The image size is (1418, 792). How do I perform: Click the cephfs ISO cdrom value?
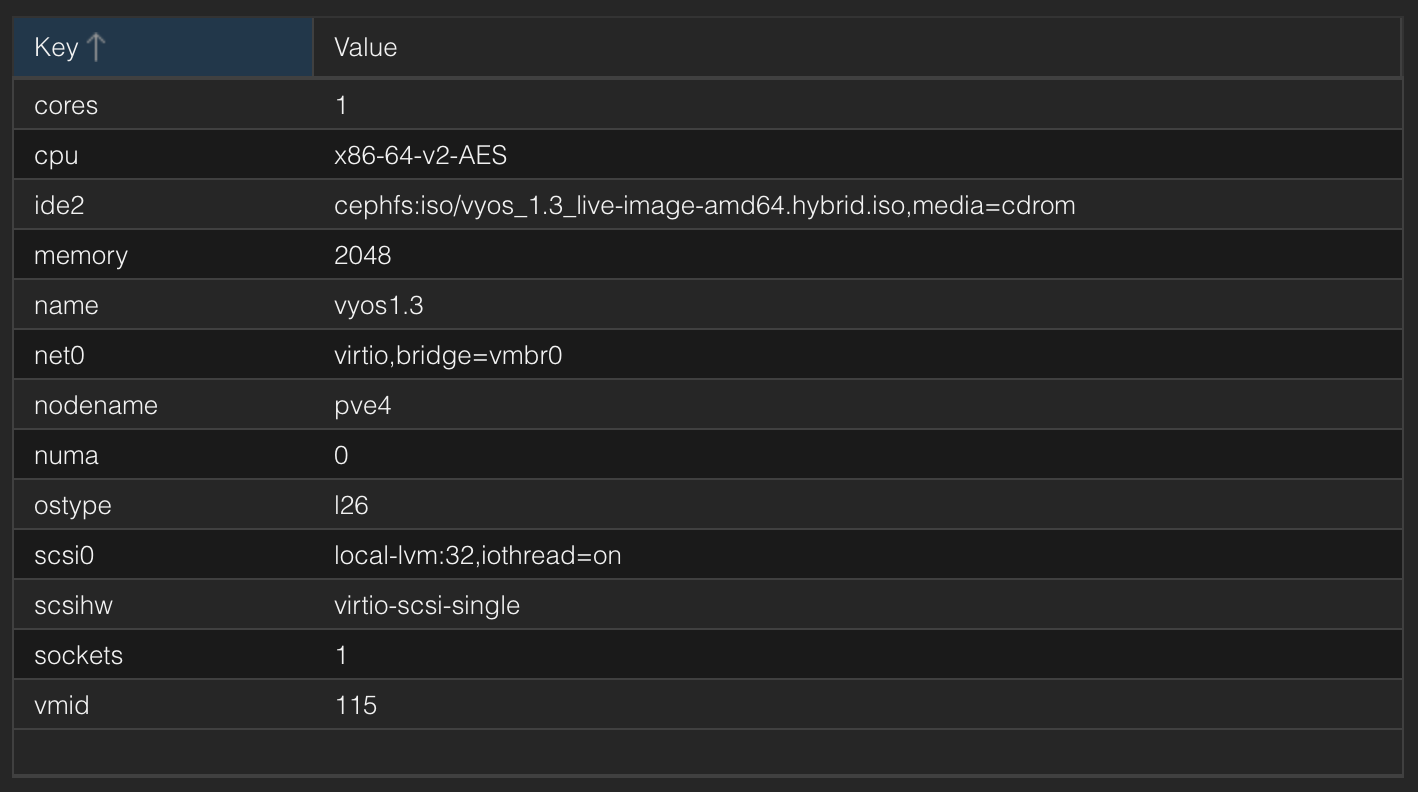tap(704, 205)
